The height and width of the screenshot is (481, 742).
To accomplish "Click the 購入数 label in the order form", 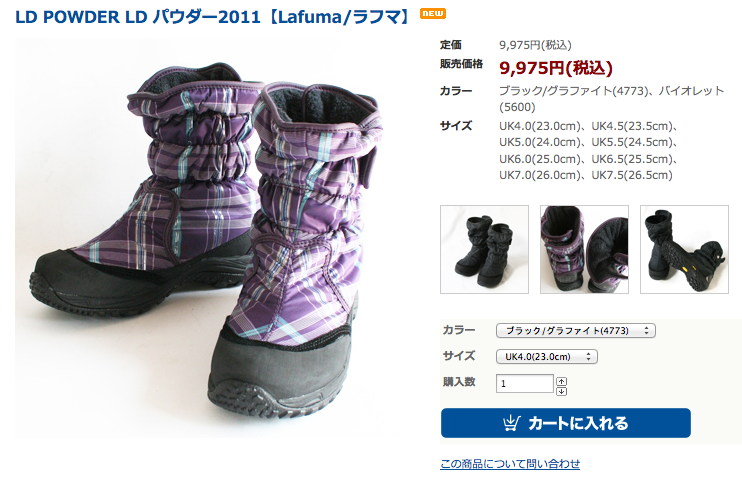I will [x=459, y=382].
